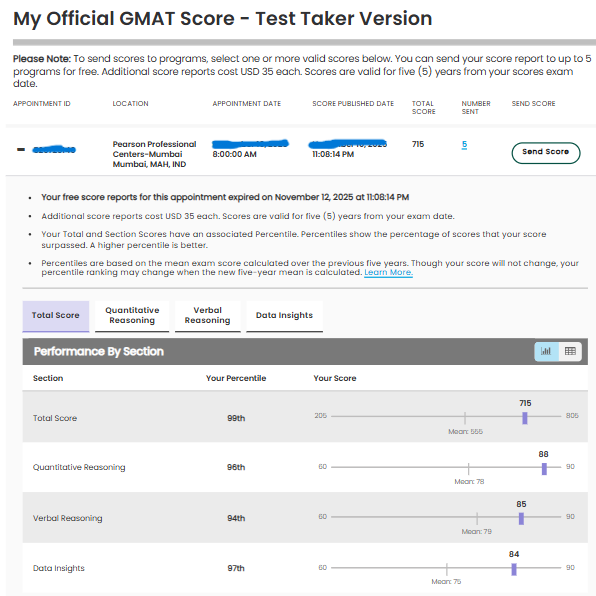The height and width of the screenshot is (596, 596).
Task: Click the redacted appointment ID
Action: pos(54,149)
